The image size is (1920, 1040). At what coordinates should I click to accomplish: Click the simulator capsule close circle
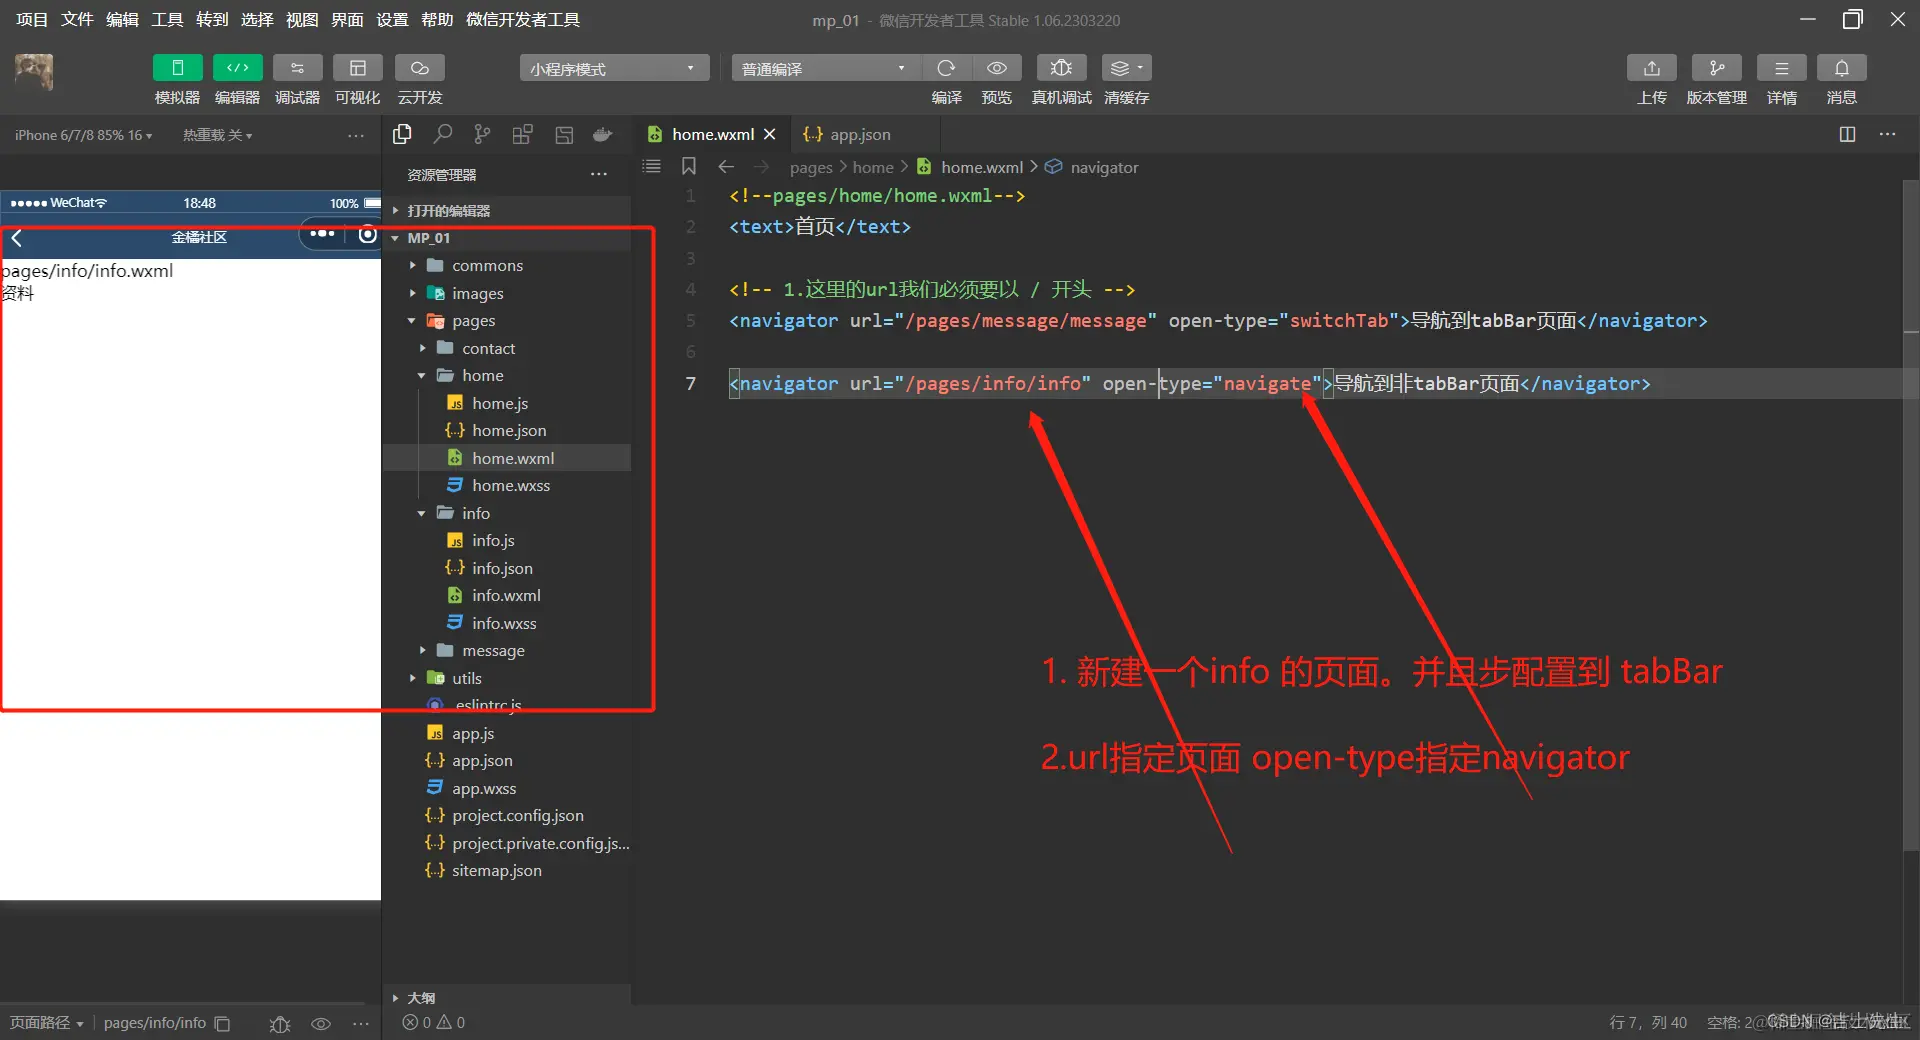pyautogui.click(x=367, y=235)
